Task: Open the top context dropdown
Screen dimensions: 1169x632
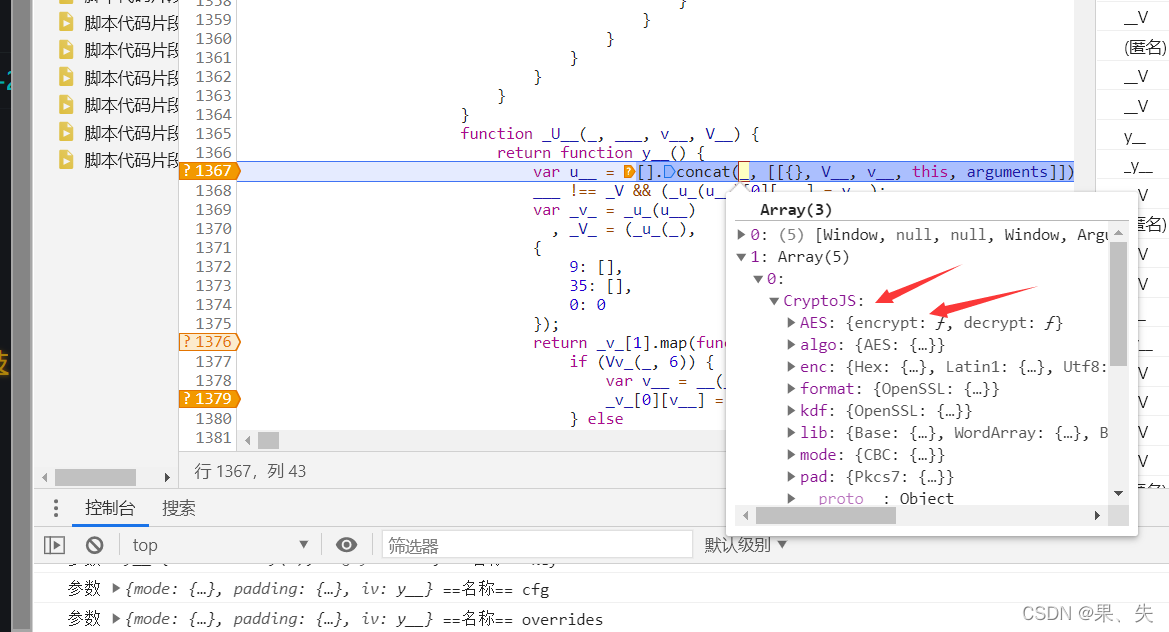Action: 220,545
